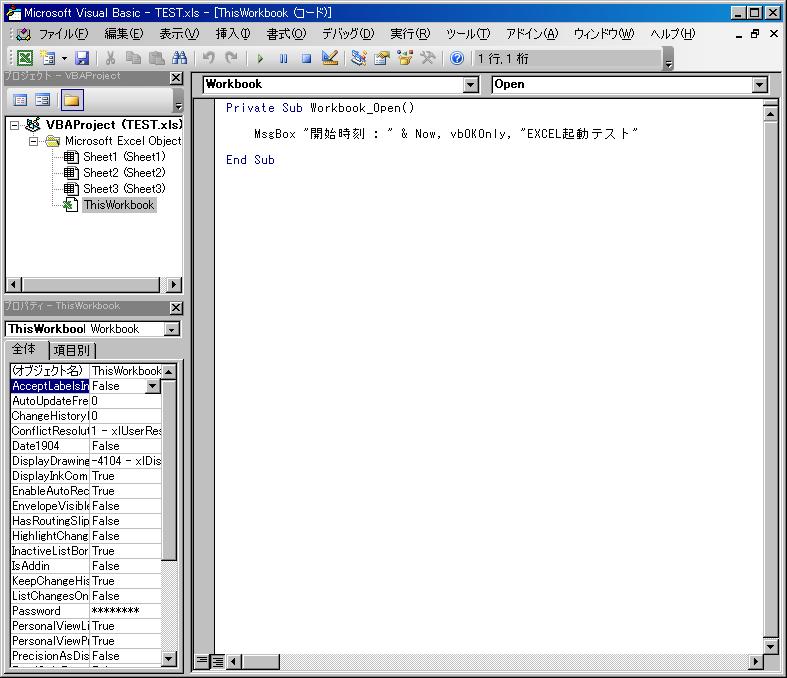Click the IsAddin property row

click(86, 566)
